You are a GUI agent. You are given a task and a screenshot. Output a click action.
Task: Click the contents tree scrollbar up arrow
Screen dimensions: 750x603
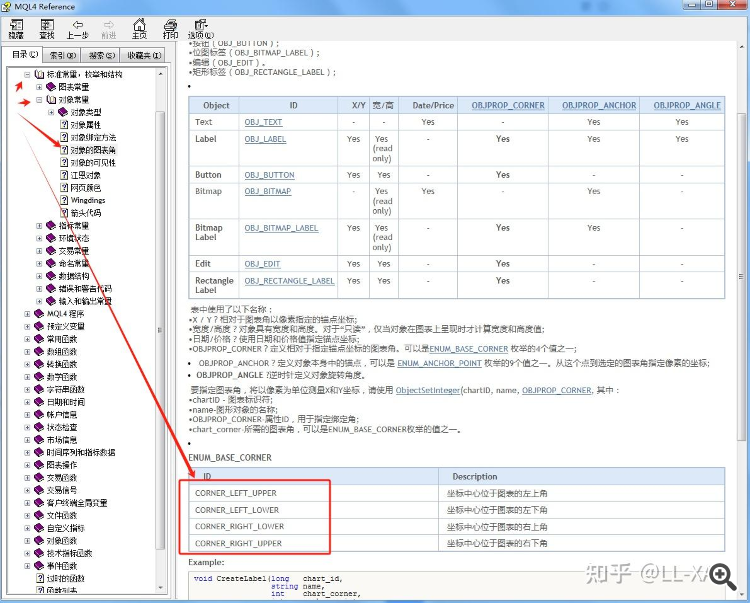click(x=160, y=74)
